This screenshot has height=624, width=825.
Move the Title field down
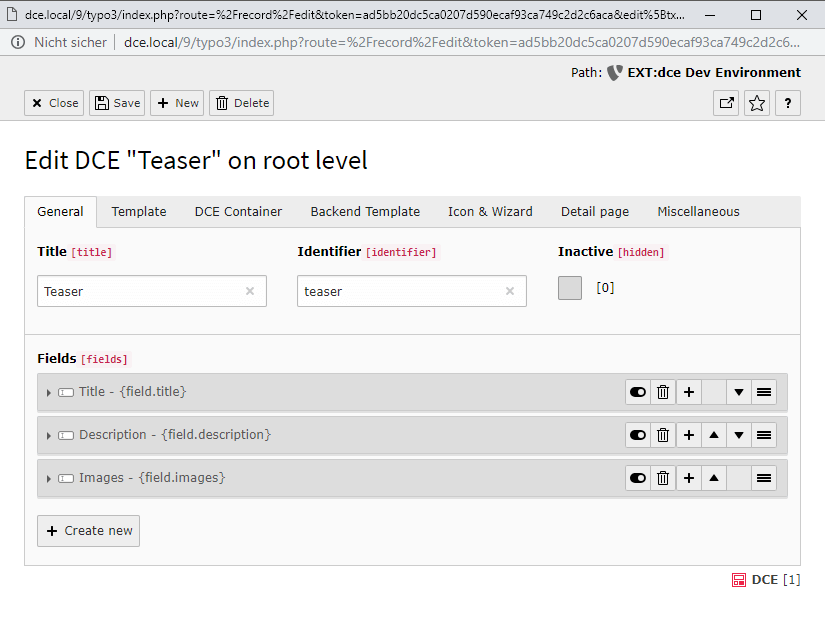click(x=739, y=392)
